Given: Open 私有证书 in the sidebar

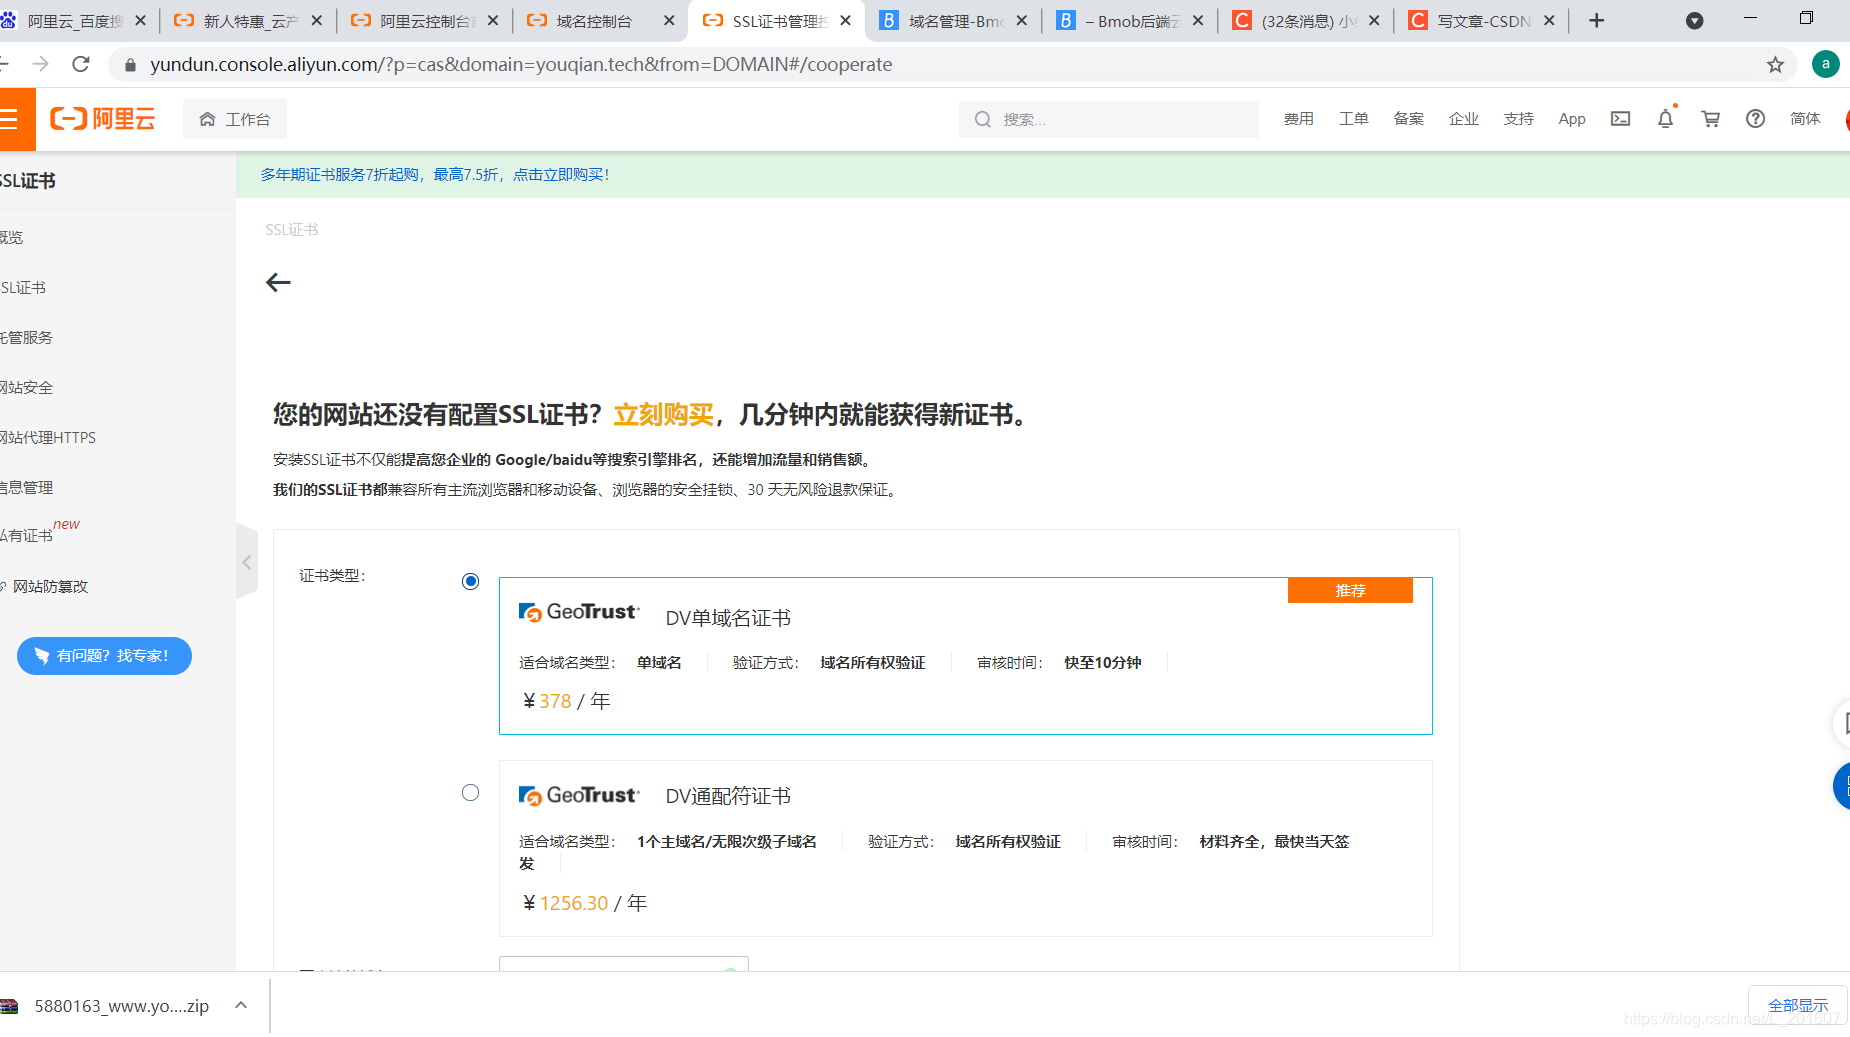Looking at the screenshot, I should pyautogui.click(x=27, y=536).
